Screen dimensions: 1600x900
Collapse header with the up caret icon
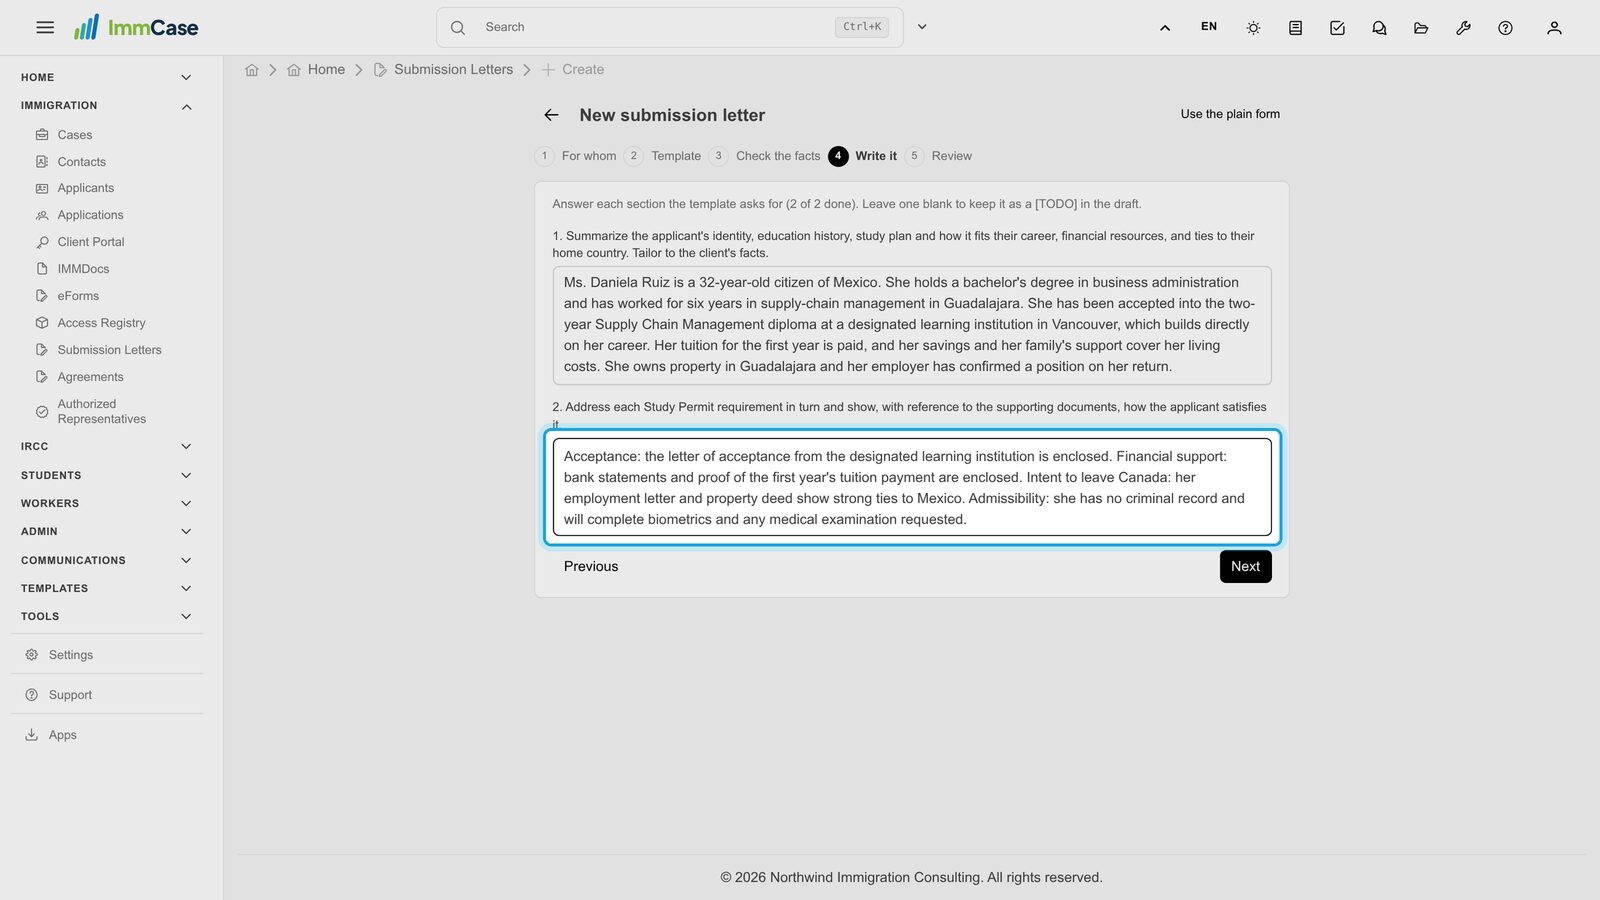click(1165, 28)
